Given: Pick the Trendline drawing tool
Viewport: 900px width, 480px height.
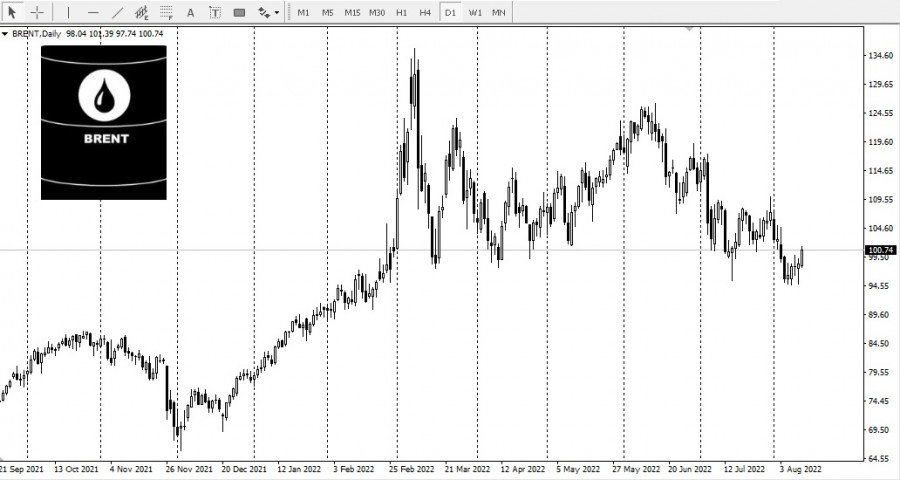Looking at the screenshot, I should [117, 12].
